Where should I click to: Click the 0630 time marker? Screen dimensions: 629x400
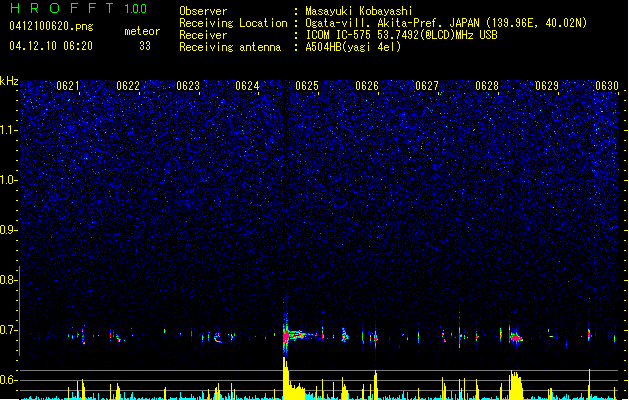click(x=607, y=86)
